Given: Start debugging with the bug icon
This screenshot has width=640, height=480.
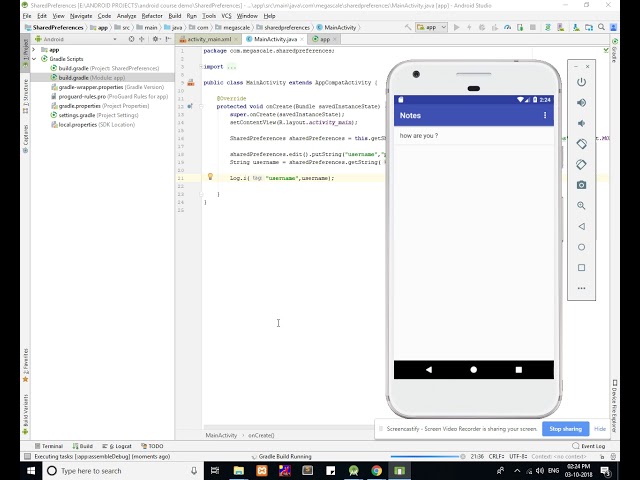Looking at the screenshot, I should 482,27.
